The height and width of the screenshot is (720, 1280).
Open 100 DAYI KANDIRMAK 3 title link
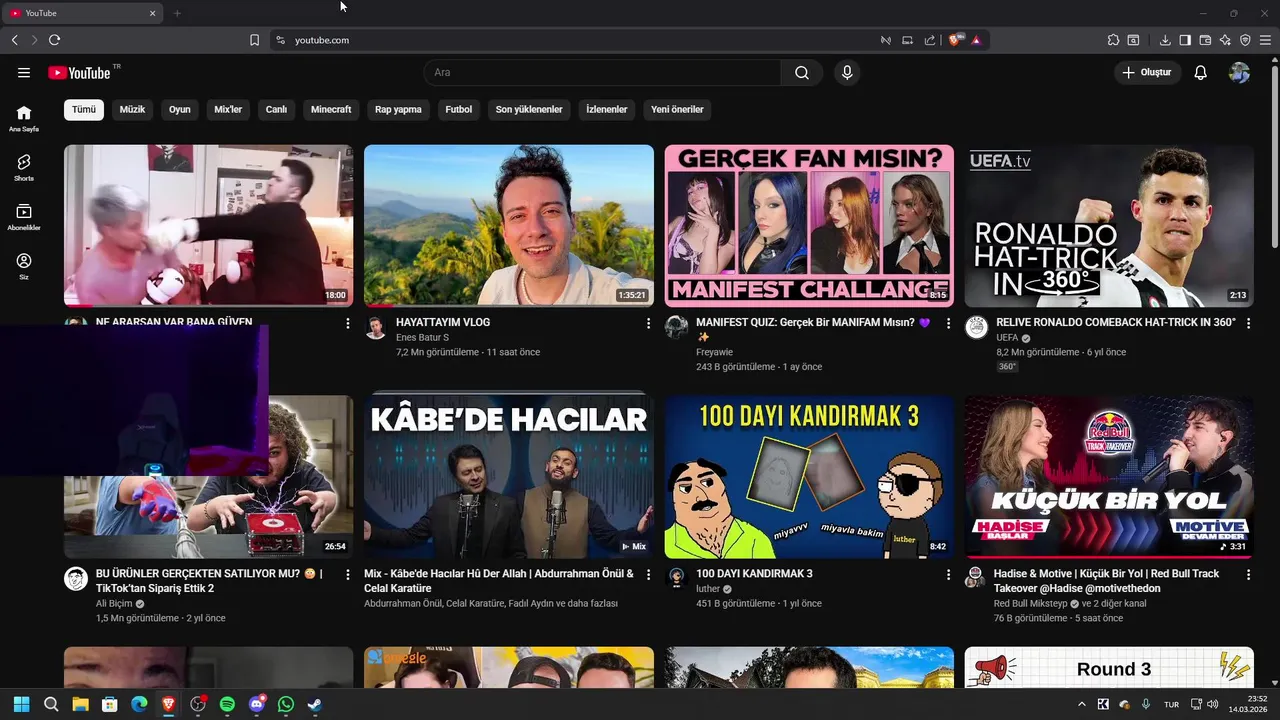click(x=754, y=574)
